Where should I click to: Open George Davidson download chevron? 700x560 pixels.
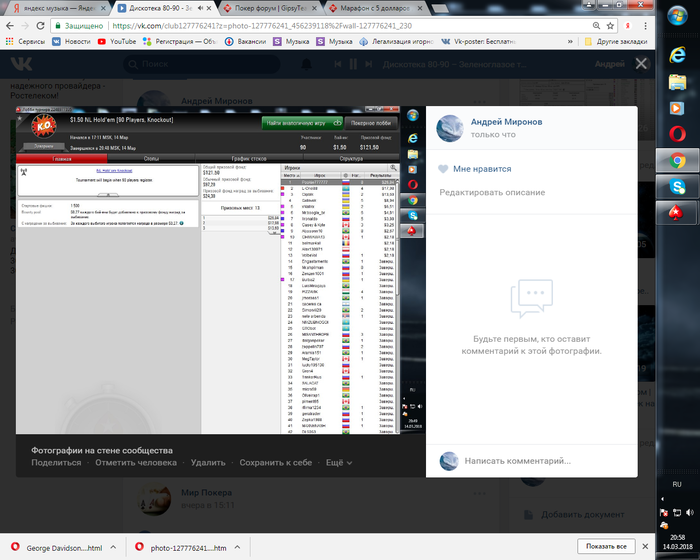coord(113,547)
